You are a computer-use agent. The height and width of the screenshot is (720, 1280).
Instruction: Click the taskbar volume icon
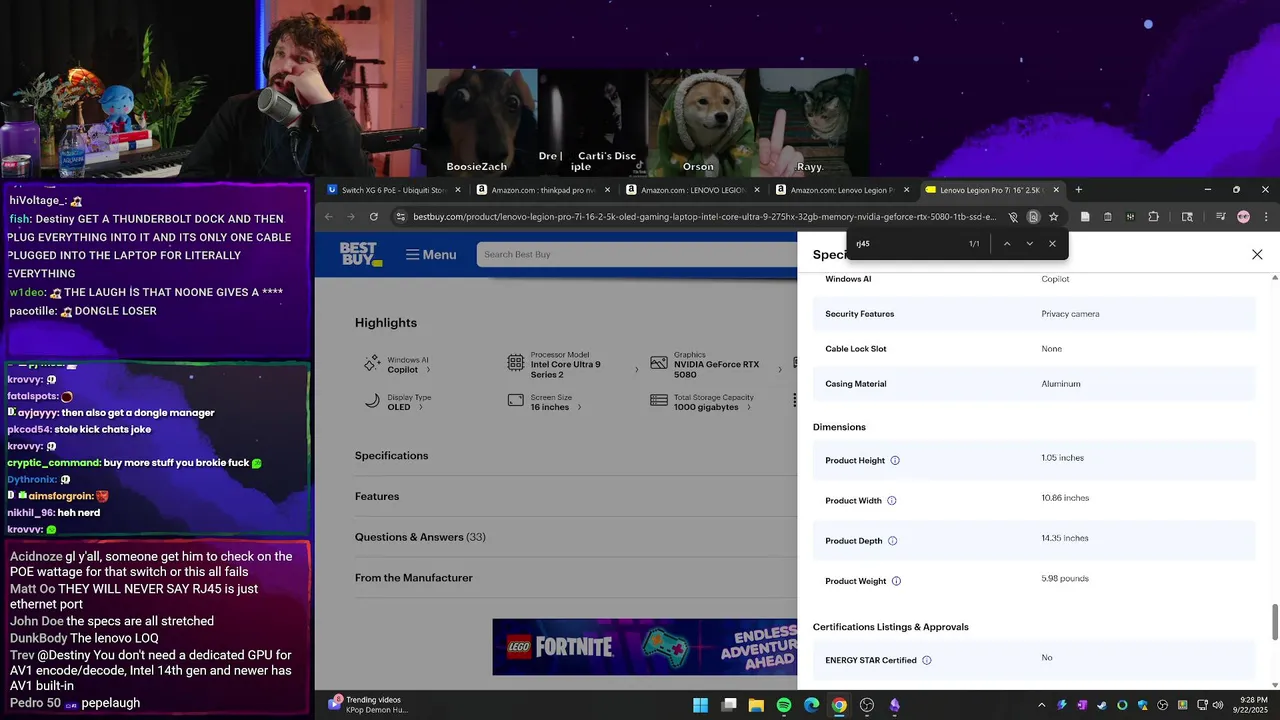(x=1217, y=705)
